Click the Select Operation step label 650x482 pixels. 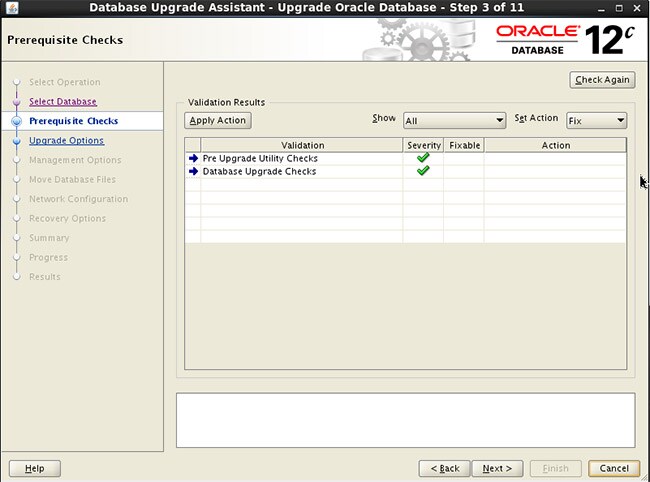tap(65, 82)
